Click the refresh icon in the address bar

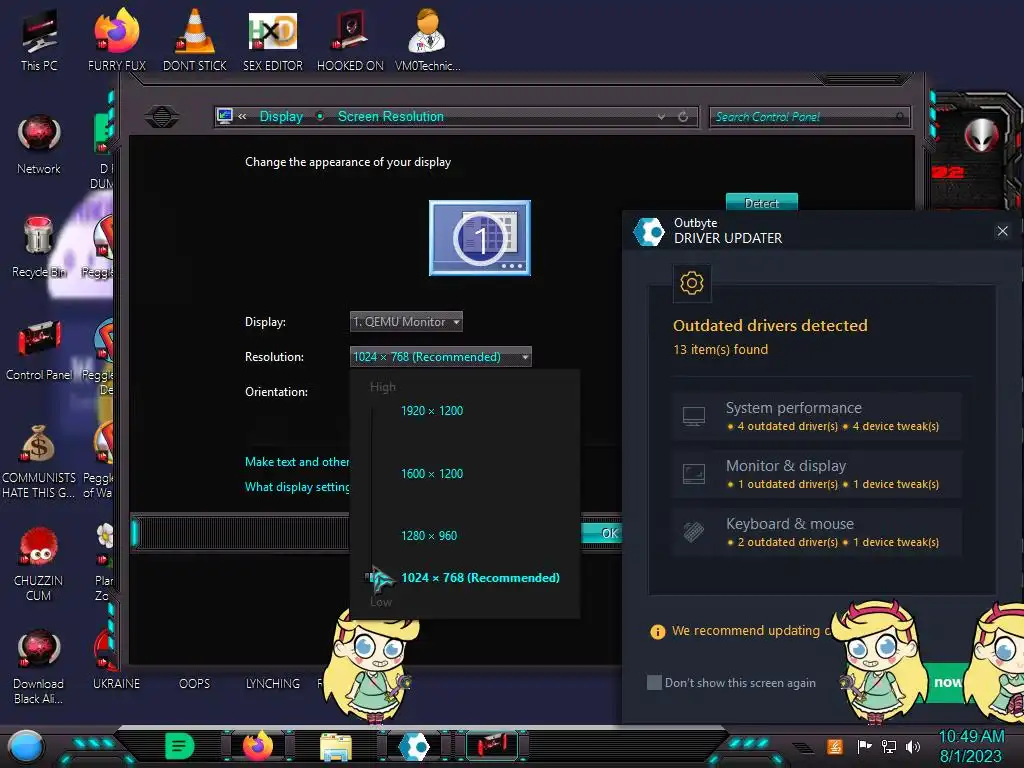pyautogui.click(x=683, y=117)
